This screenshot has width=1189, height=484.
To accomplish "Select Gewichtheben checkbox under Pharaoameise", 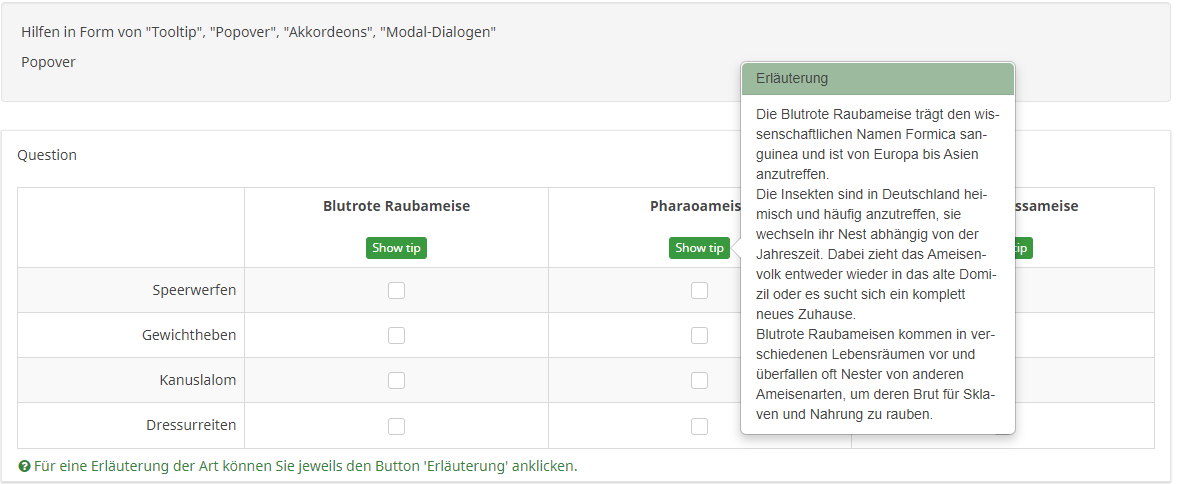I will pyautogui.click(x=699, y=335).
